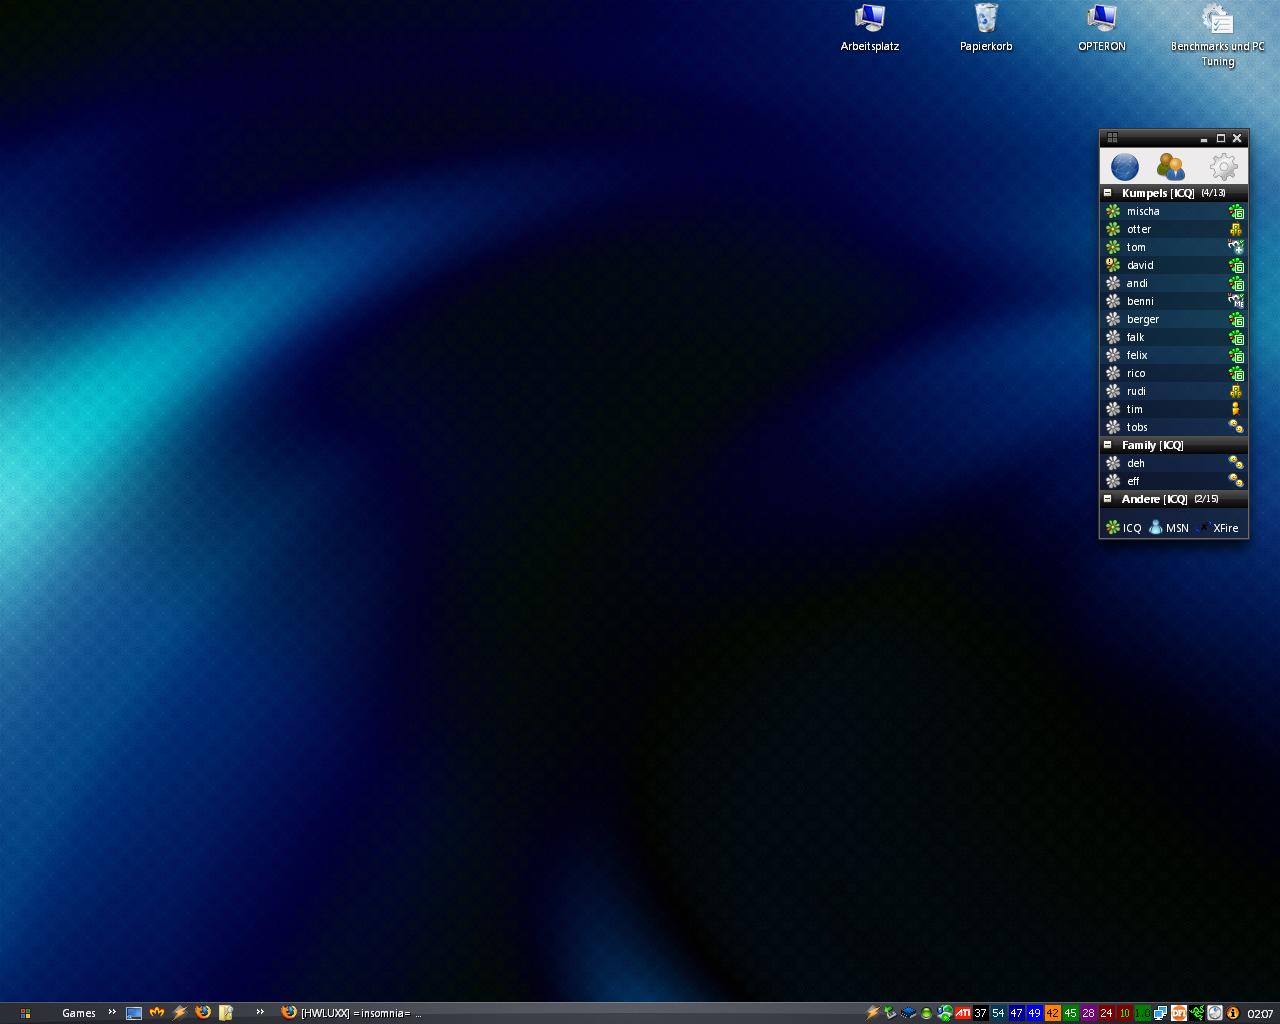1280x1024 pixels.
Task: Select contact mischa in buddy list
Action: pyautogui.click(x=1143, y=211)
